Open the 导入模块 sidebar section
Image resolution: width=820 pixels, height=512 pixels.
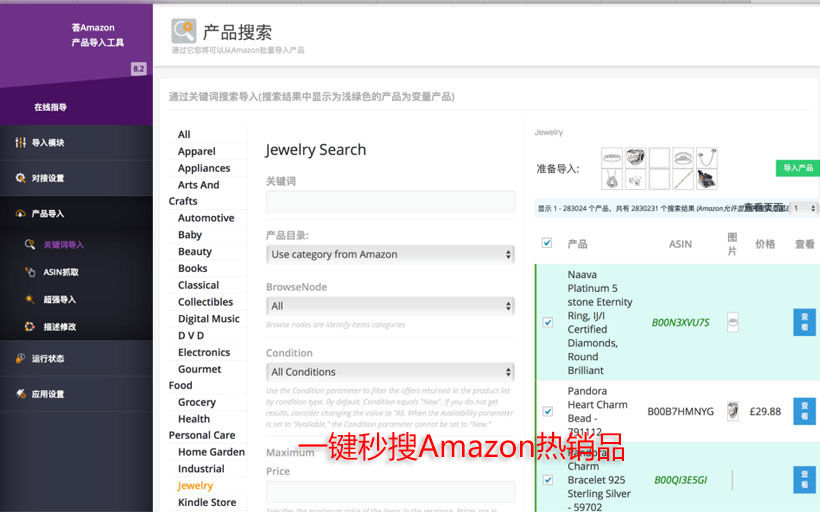[47, 143]
